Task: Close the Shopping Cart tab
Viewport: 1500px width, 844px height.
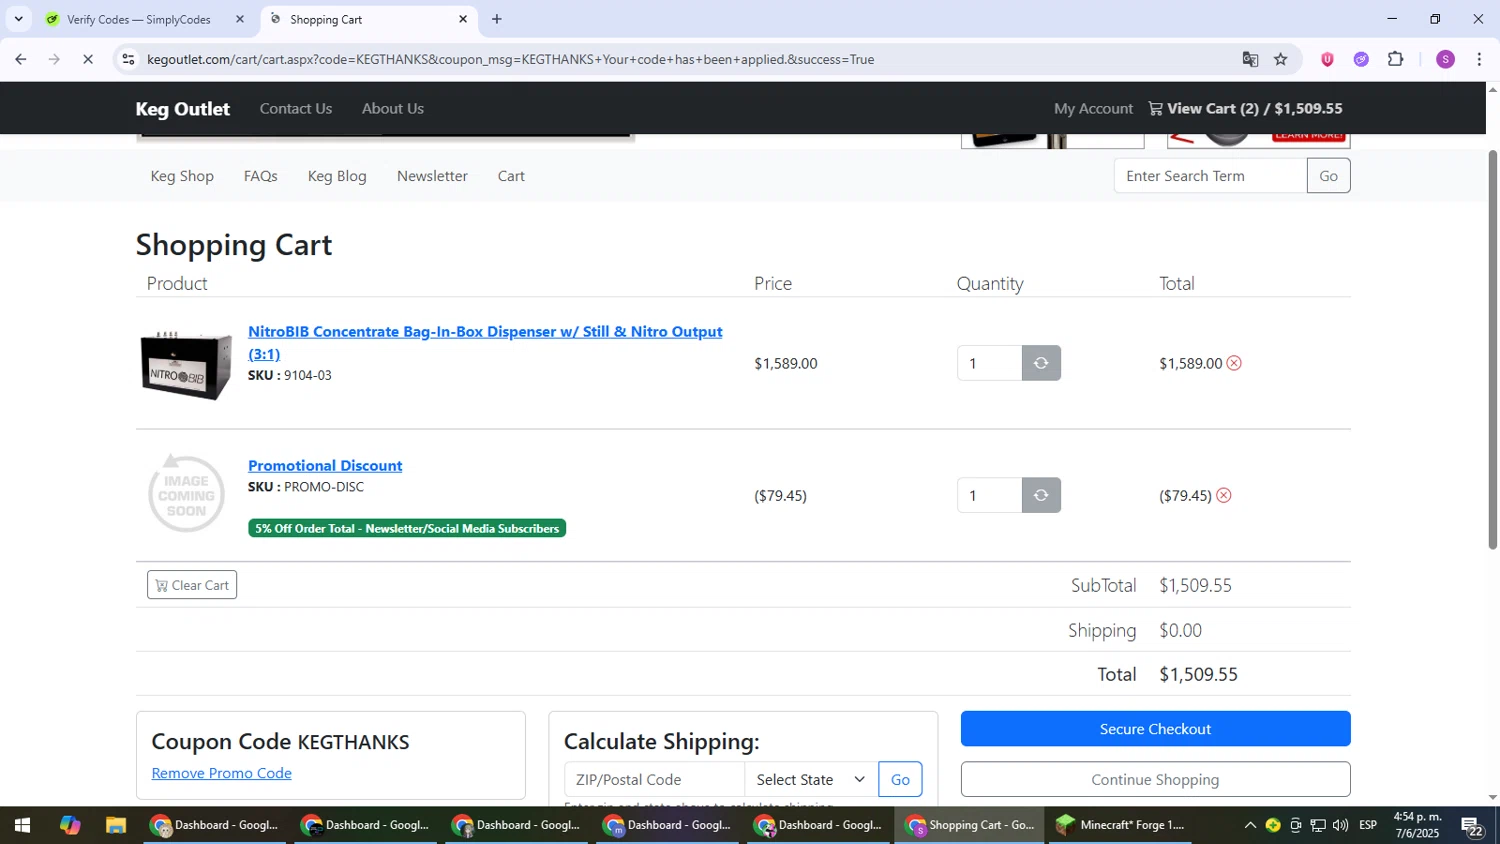Action: pyautogui.click(x=463, y=19)
